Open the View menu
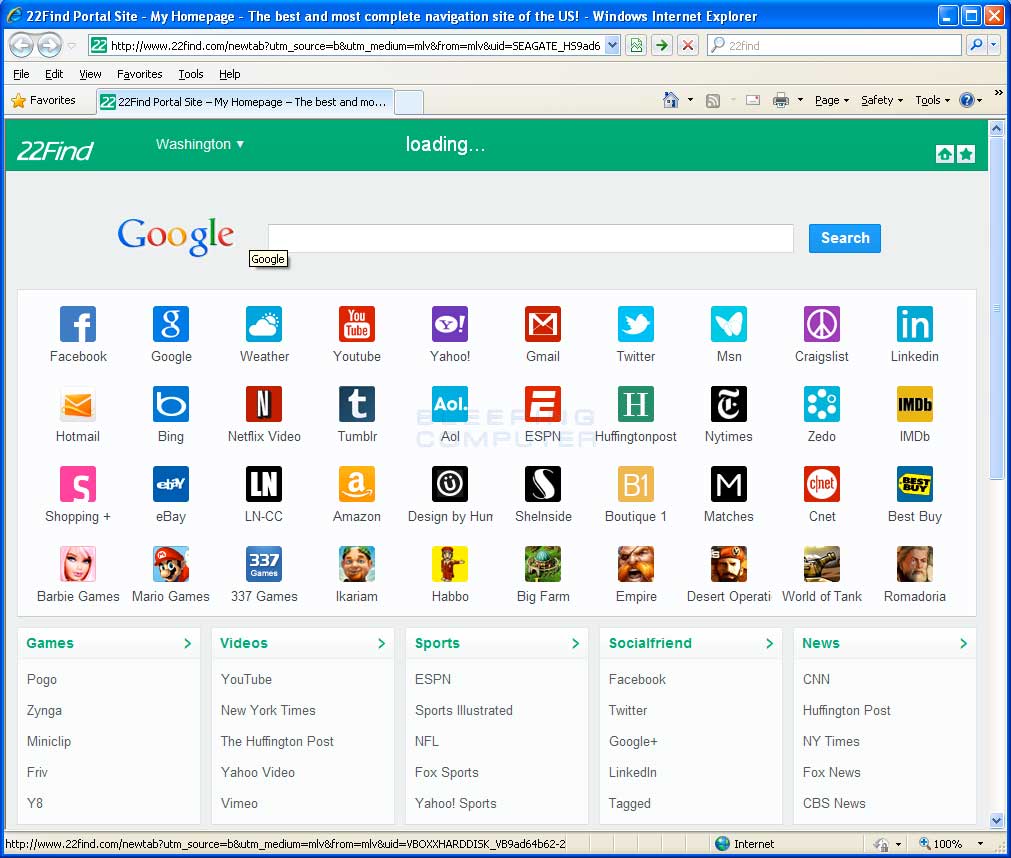This screenshot has width=1011, height=858. pyautogui.click(x=90, y=74)
